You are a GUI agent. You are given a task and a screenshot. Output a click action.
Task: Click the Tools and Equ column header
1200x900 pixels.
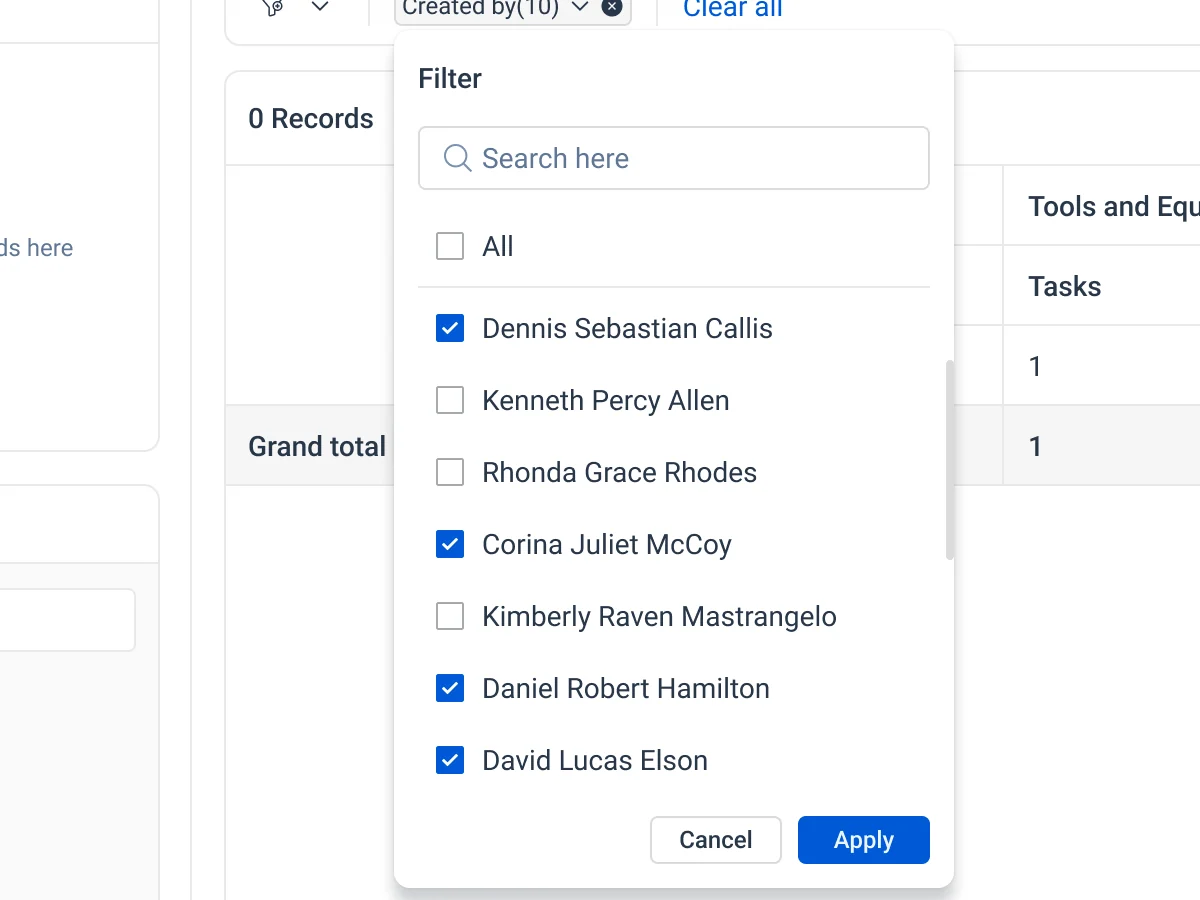pyautogui.click(x=1114, y=206)
